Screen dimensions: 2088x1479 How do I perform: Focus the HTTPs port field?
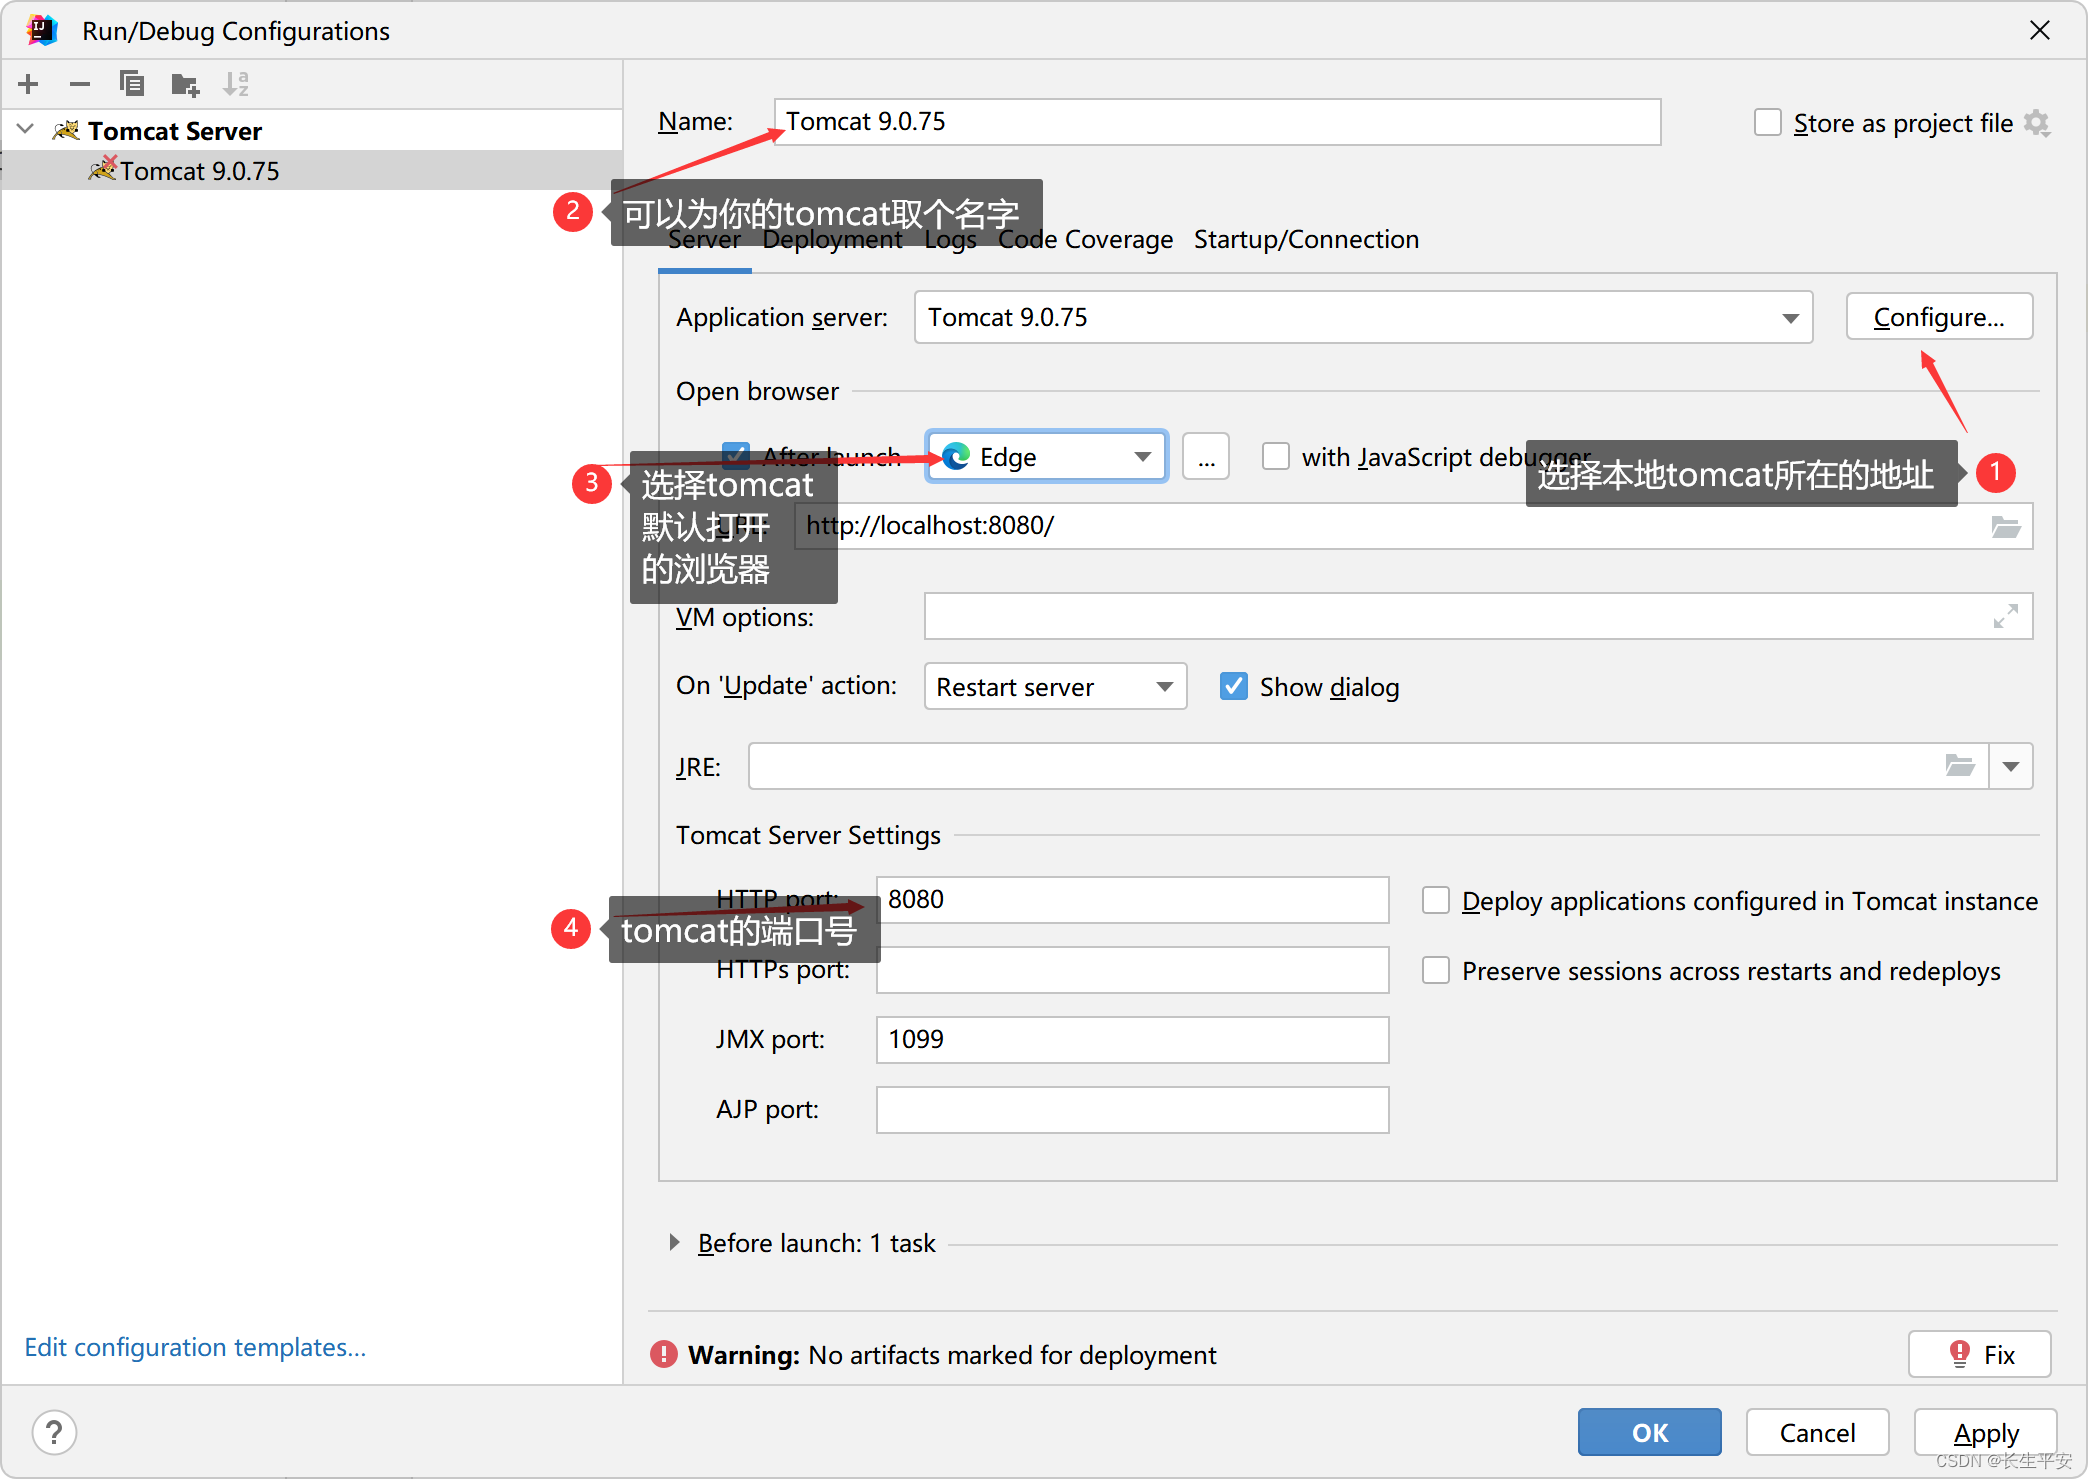tap(1132, 970)
